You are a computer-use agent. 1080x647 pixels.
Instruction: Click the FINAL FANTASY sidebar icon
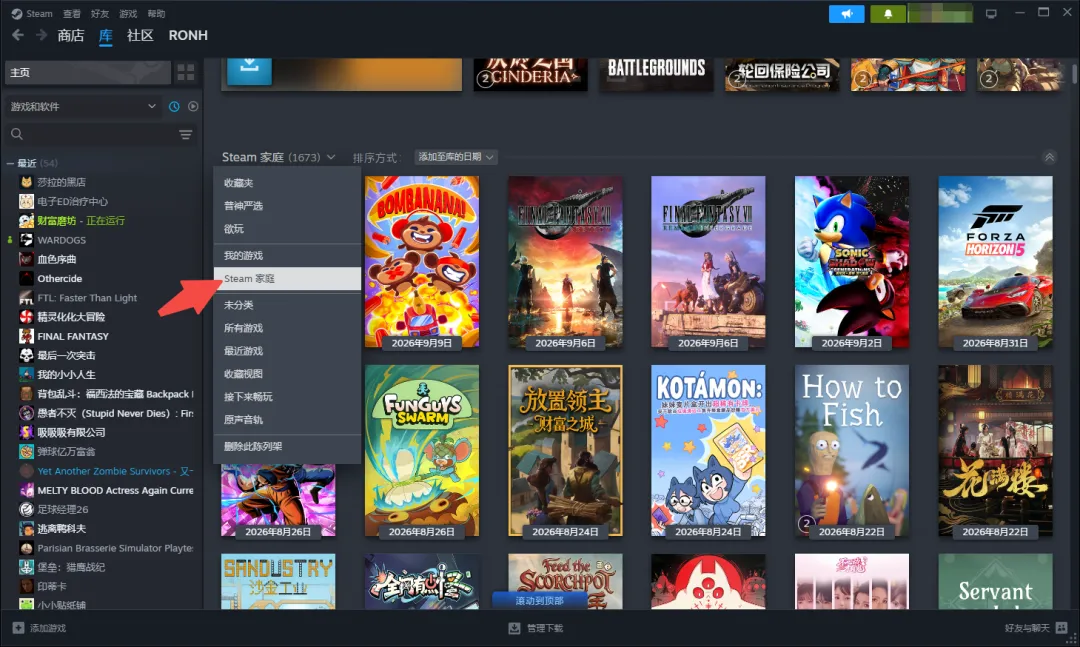point(26,336)
